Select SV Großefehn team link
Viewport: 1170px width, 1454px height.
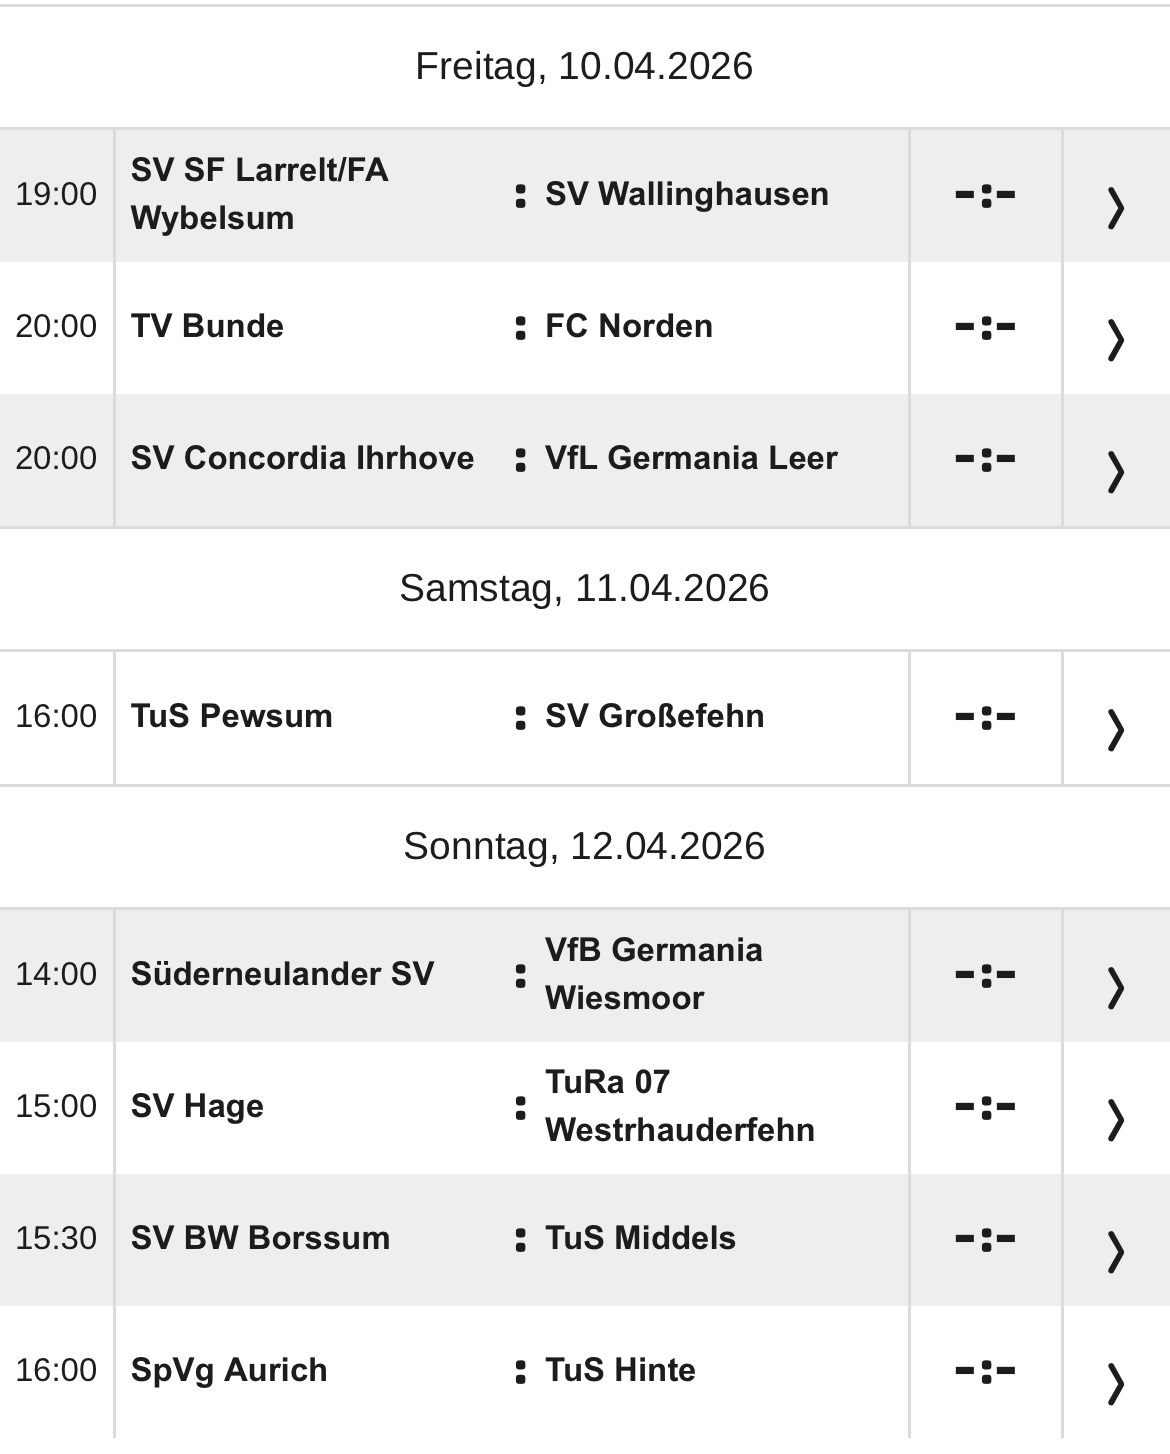(655, 716)
